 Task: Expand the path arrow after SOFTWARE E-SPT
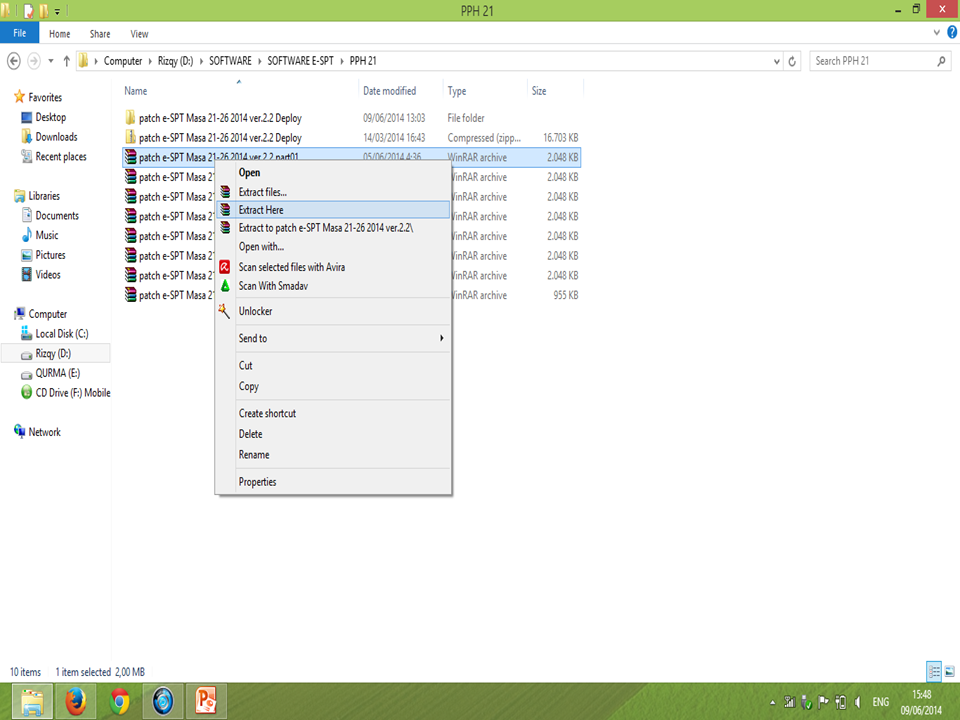342,61
